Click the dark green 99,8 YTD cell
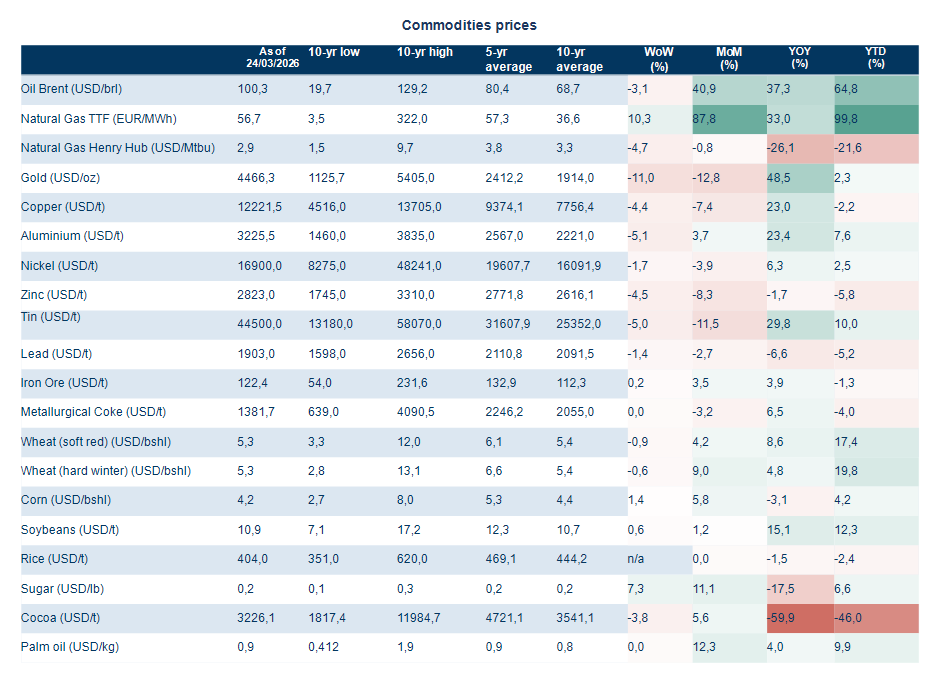 876,119
